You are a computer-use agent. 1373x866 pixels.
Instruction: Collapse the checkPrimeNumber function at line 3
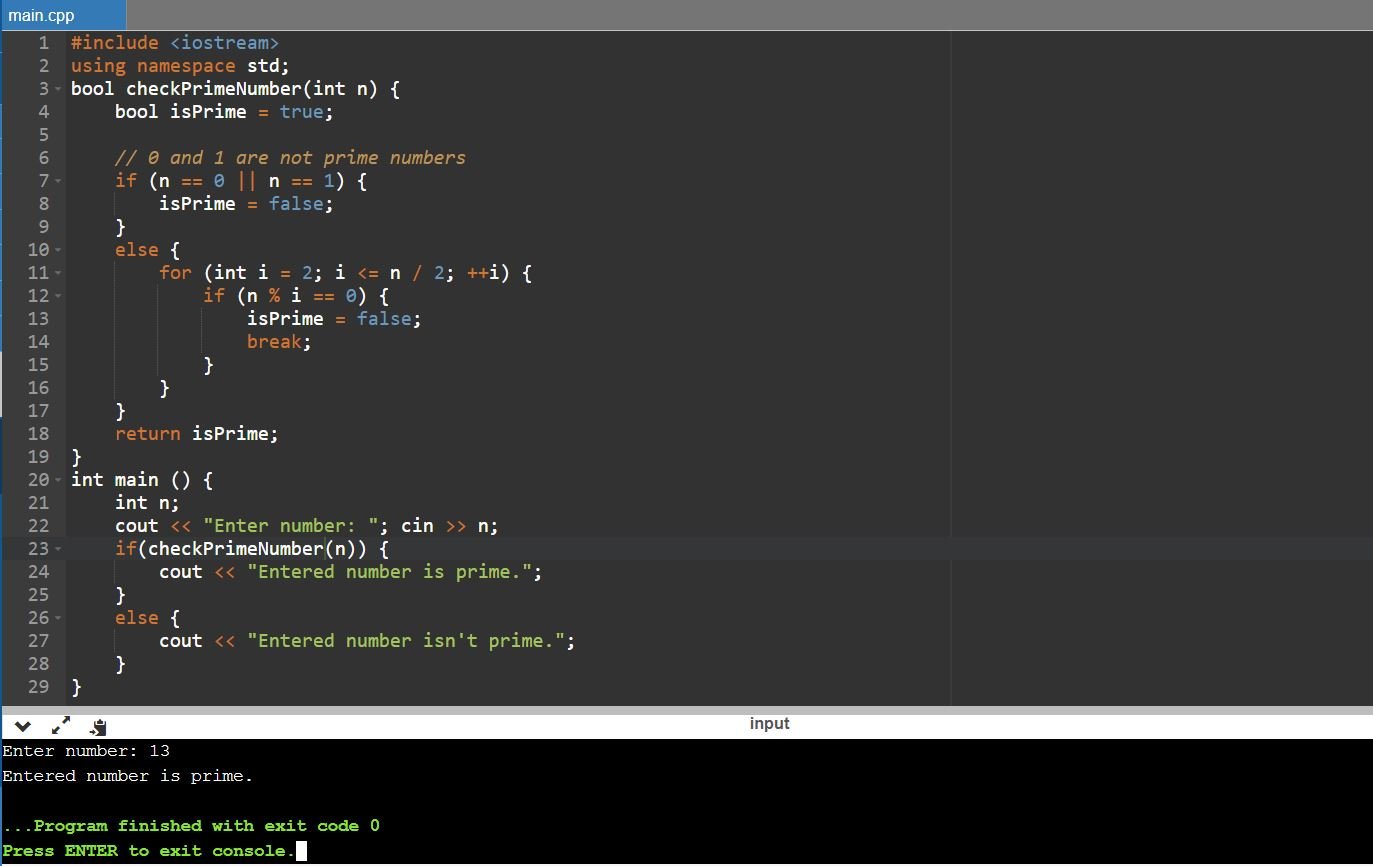58,89
